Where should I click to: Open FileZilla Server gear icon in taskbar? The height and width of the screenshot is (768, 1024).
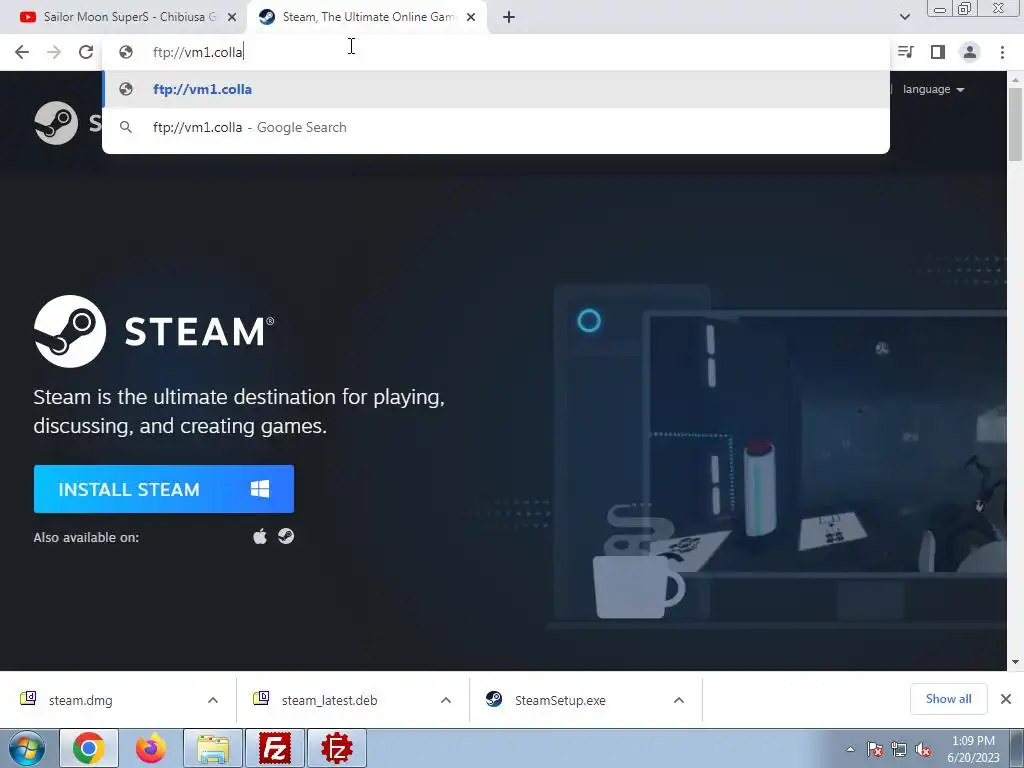[337, 748]
